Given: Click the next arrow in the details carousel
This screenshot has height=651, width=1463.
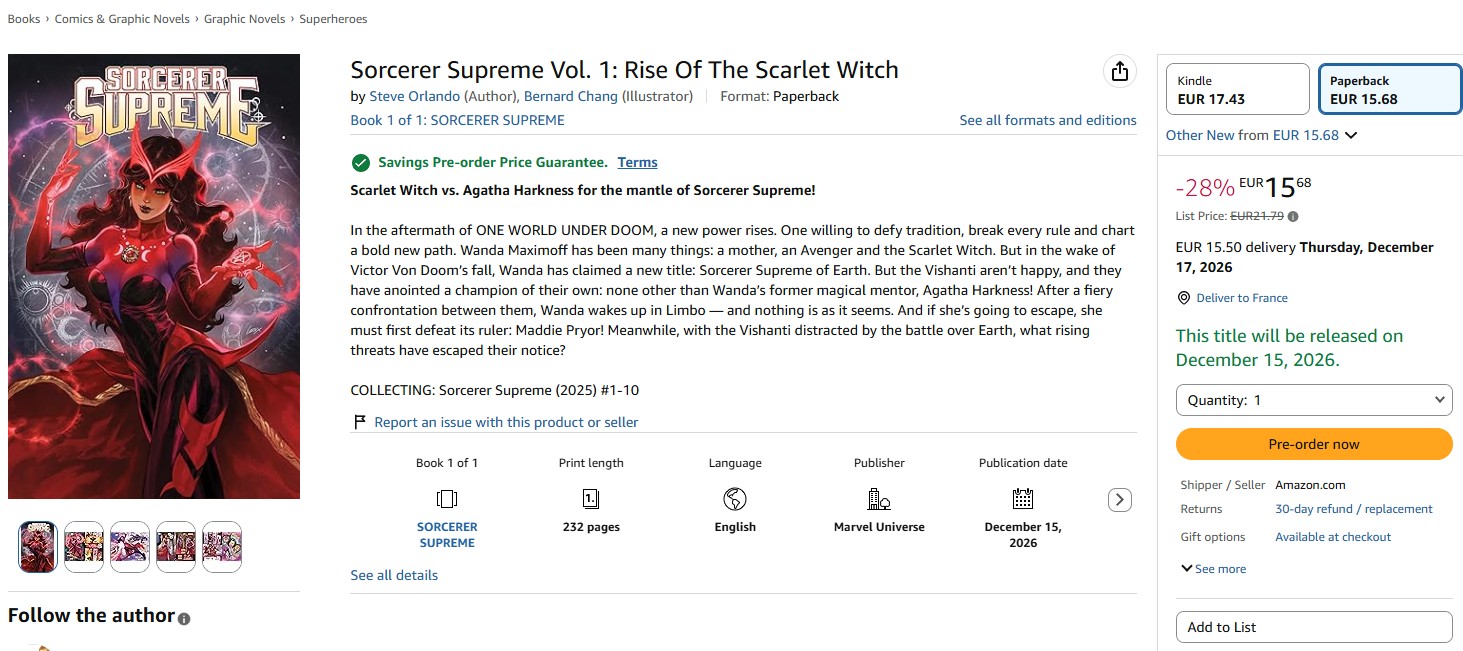Looking at the screenshot, I should (1120, 499).
